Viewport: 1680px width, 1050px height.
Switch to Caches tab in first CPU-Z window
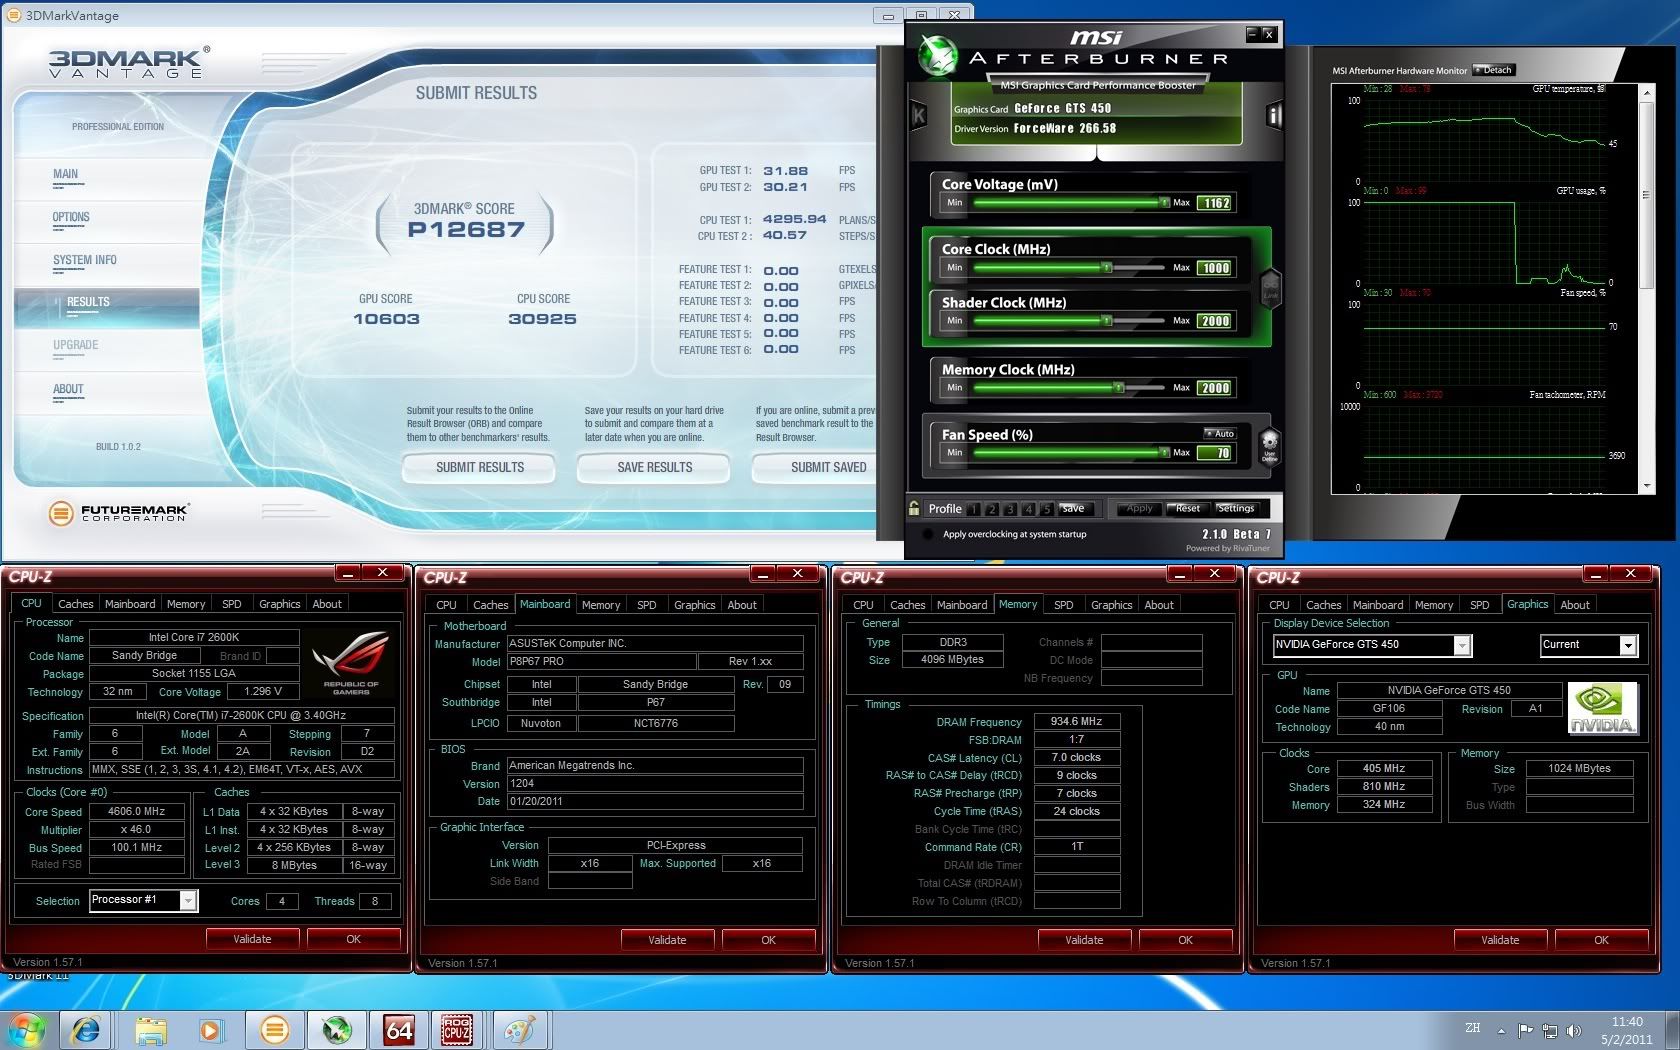[x=76, y=604]
